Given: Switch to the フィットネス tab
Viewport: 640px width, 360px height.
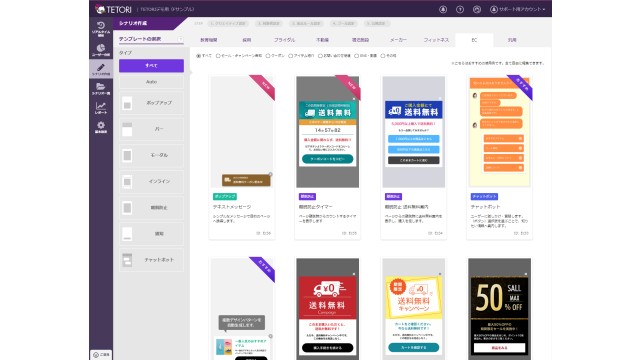Looking at the screenshot, I should (436, 40).
